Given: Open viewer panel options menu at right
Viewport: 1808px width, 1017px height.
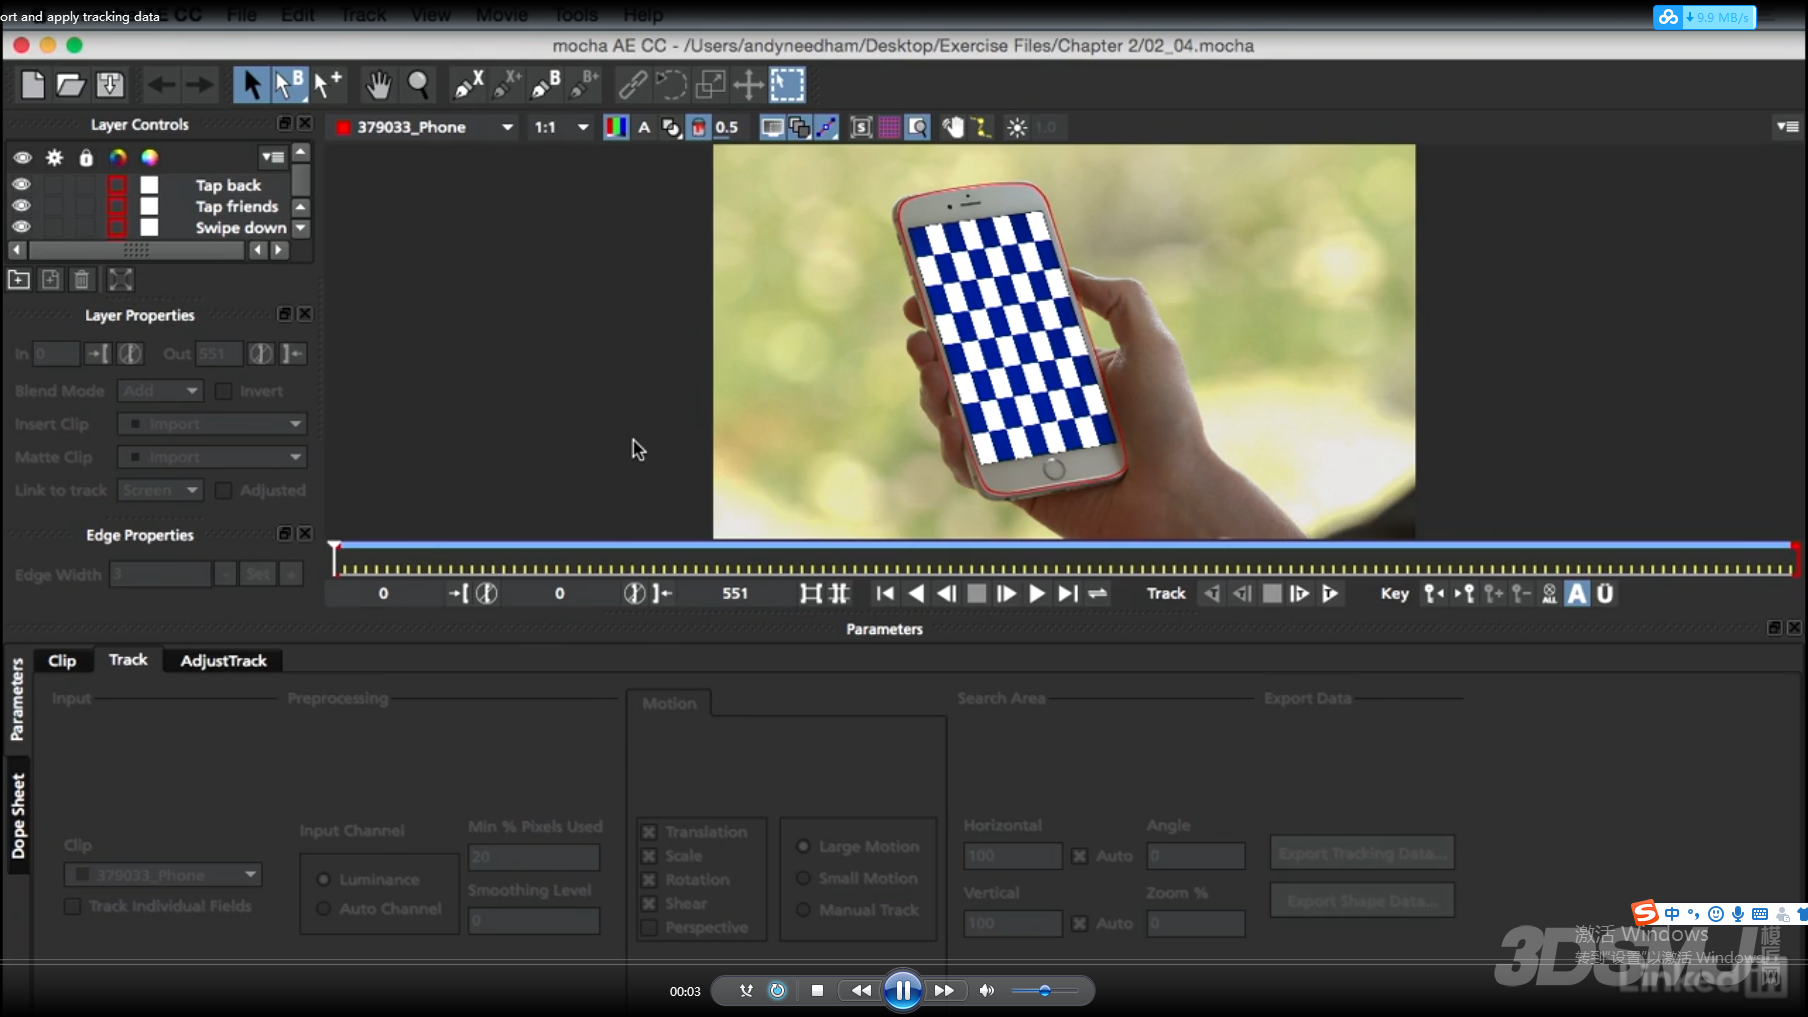Looking at the screenshot, I should [x=1787, y=127].
